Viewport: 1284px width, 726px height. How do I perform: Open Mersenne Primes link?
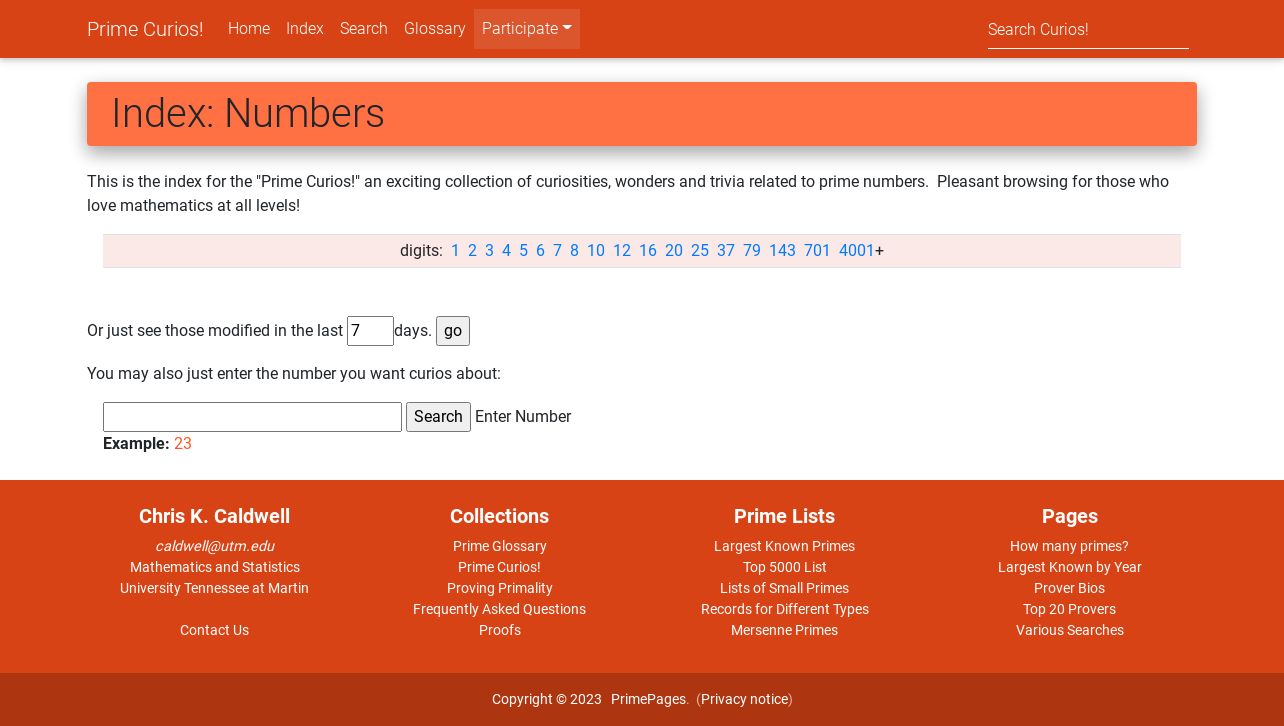tap(785, 630)
